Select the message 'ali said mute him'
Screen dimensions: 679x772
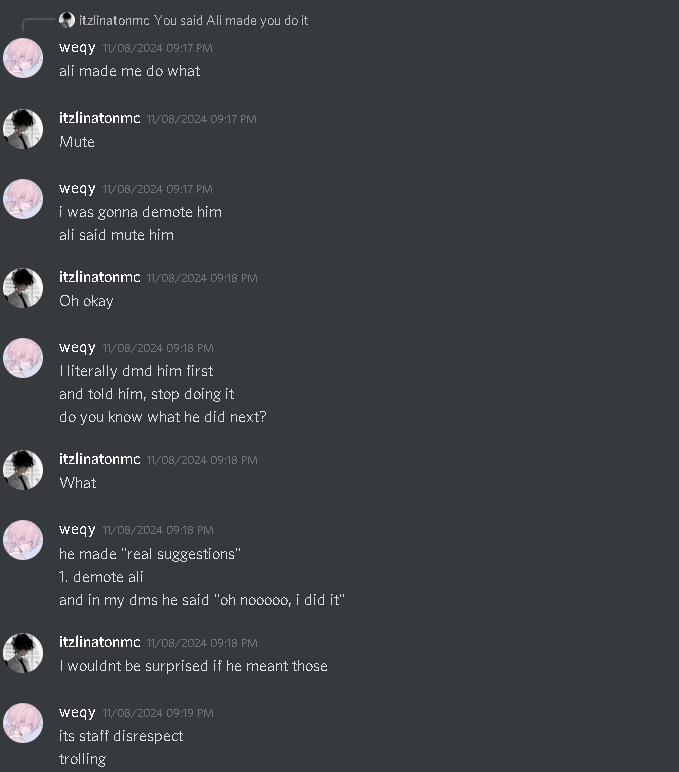pyautogui.click(x=116, y=235)
